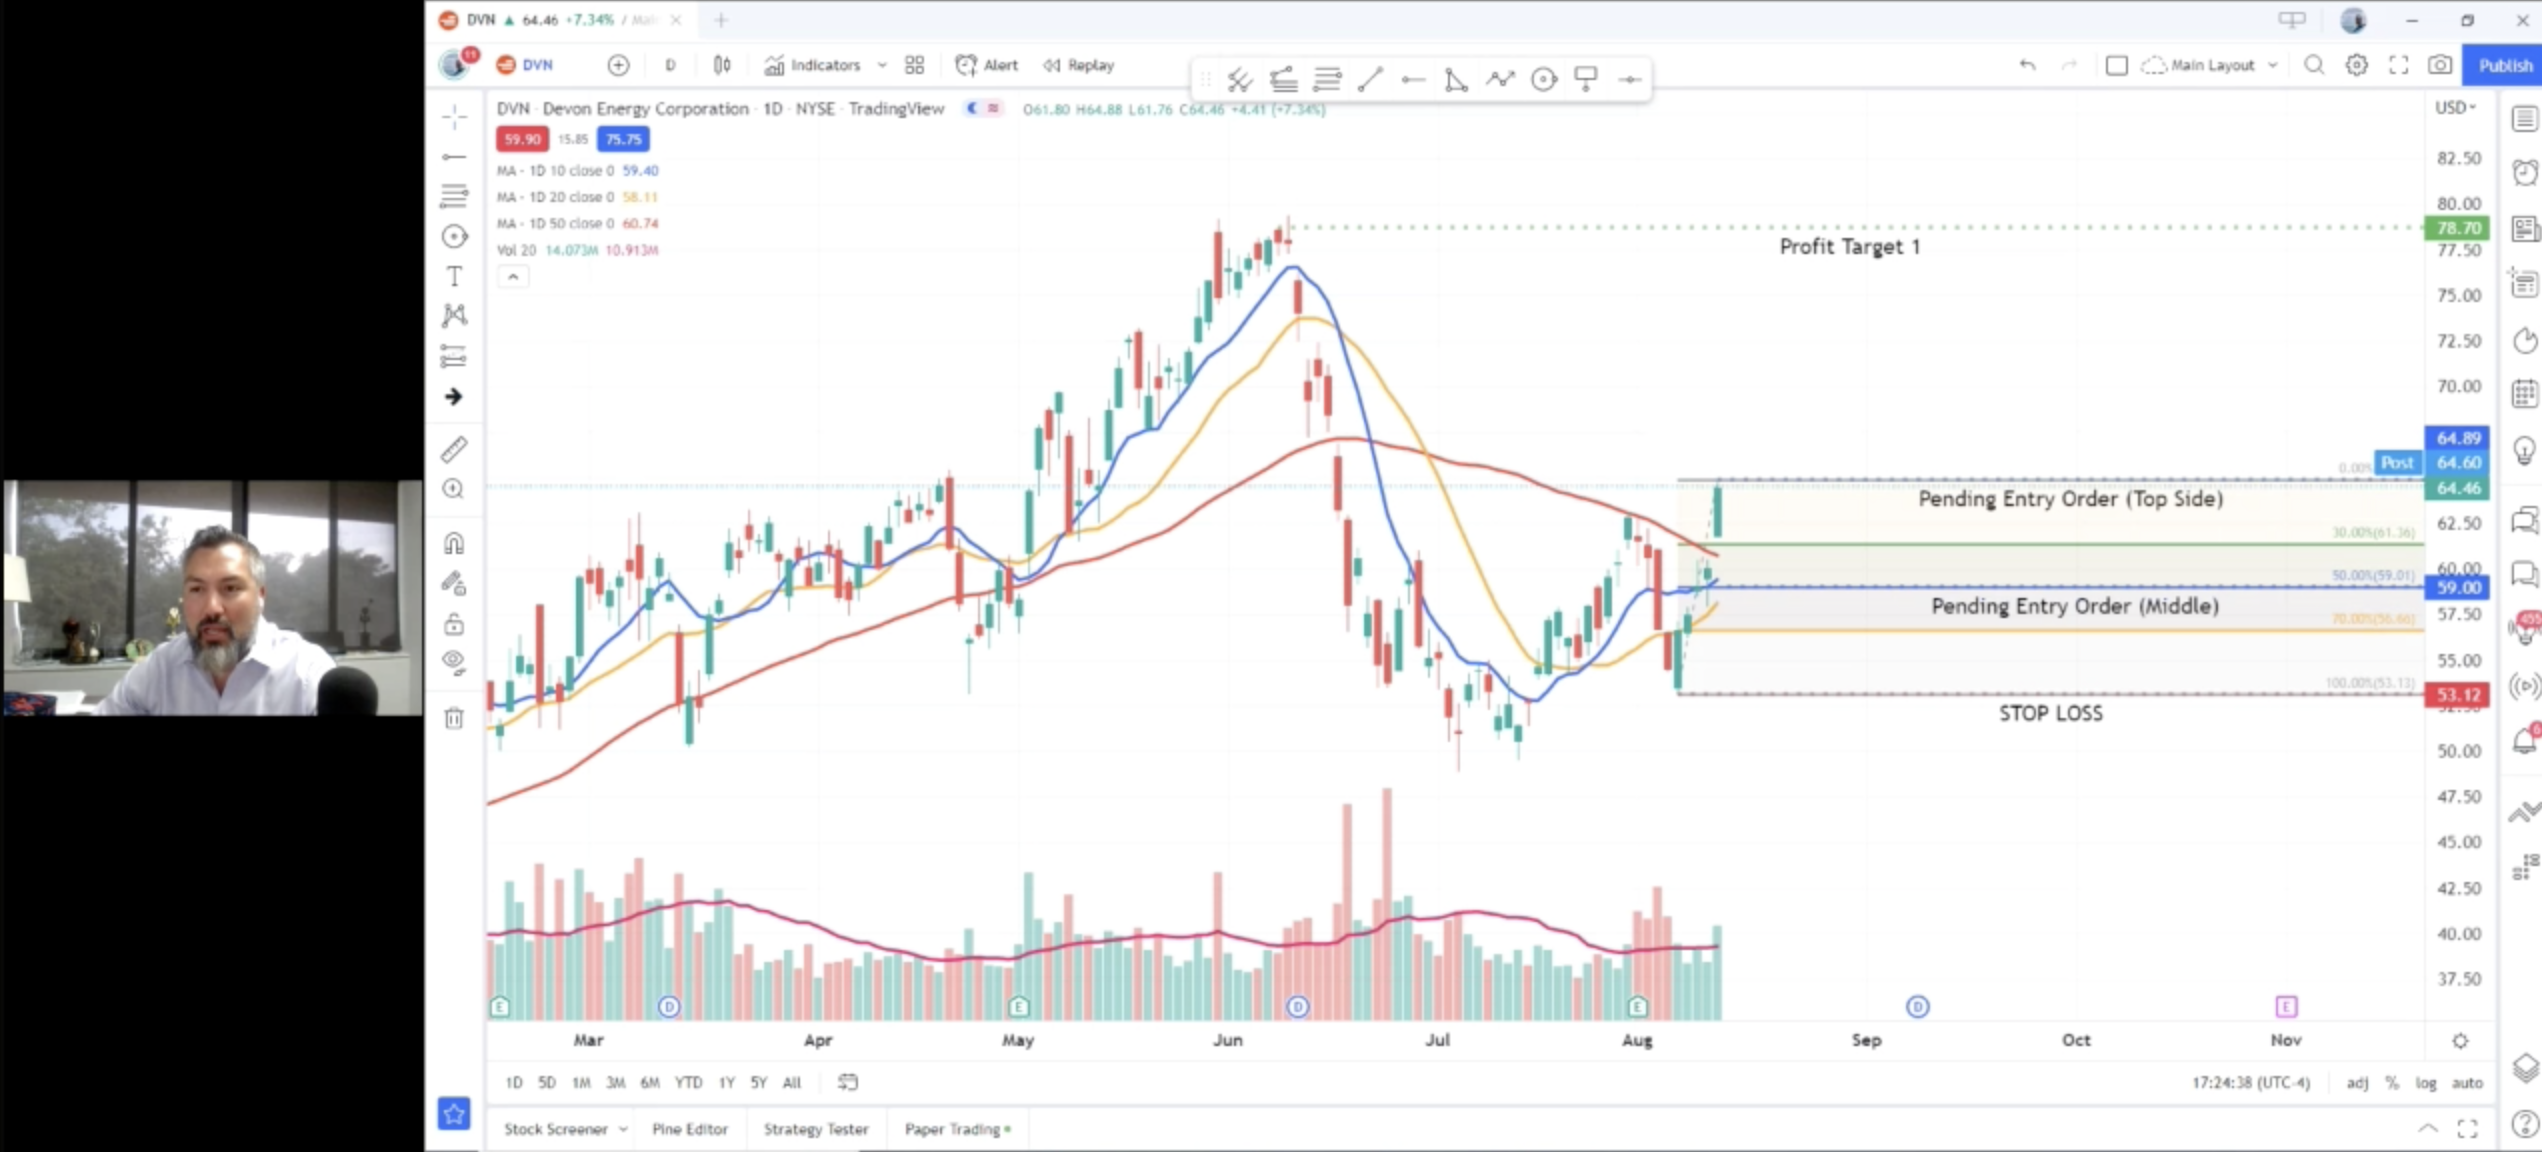The width and height of the screenshot is (2542, 1152).
Task: Click the blue Publish button
Action: click(2504, 65)
